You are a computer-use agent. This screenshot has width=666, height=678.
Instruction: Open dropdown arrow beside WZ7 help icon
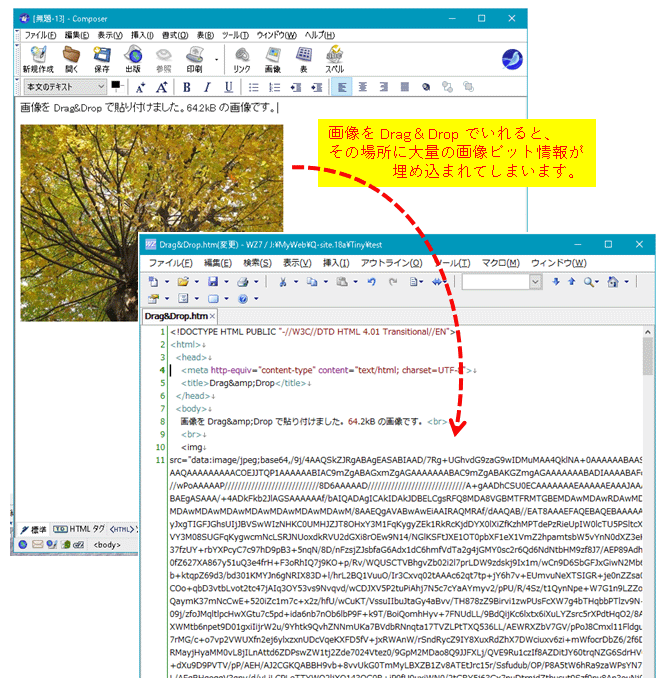tap(256, 299)
